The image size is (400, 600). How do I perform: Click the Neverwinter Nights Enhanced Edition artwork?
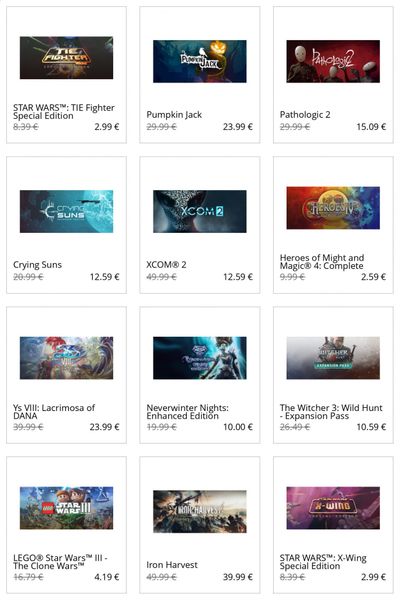tap(199, 358)
